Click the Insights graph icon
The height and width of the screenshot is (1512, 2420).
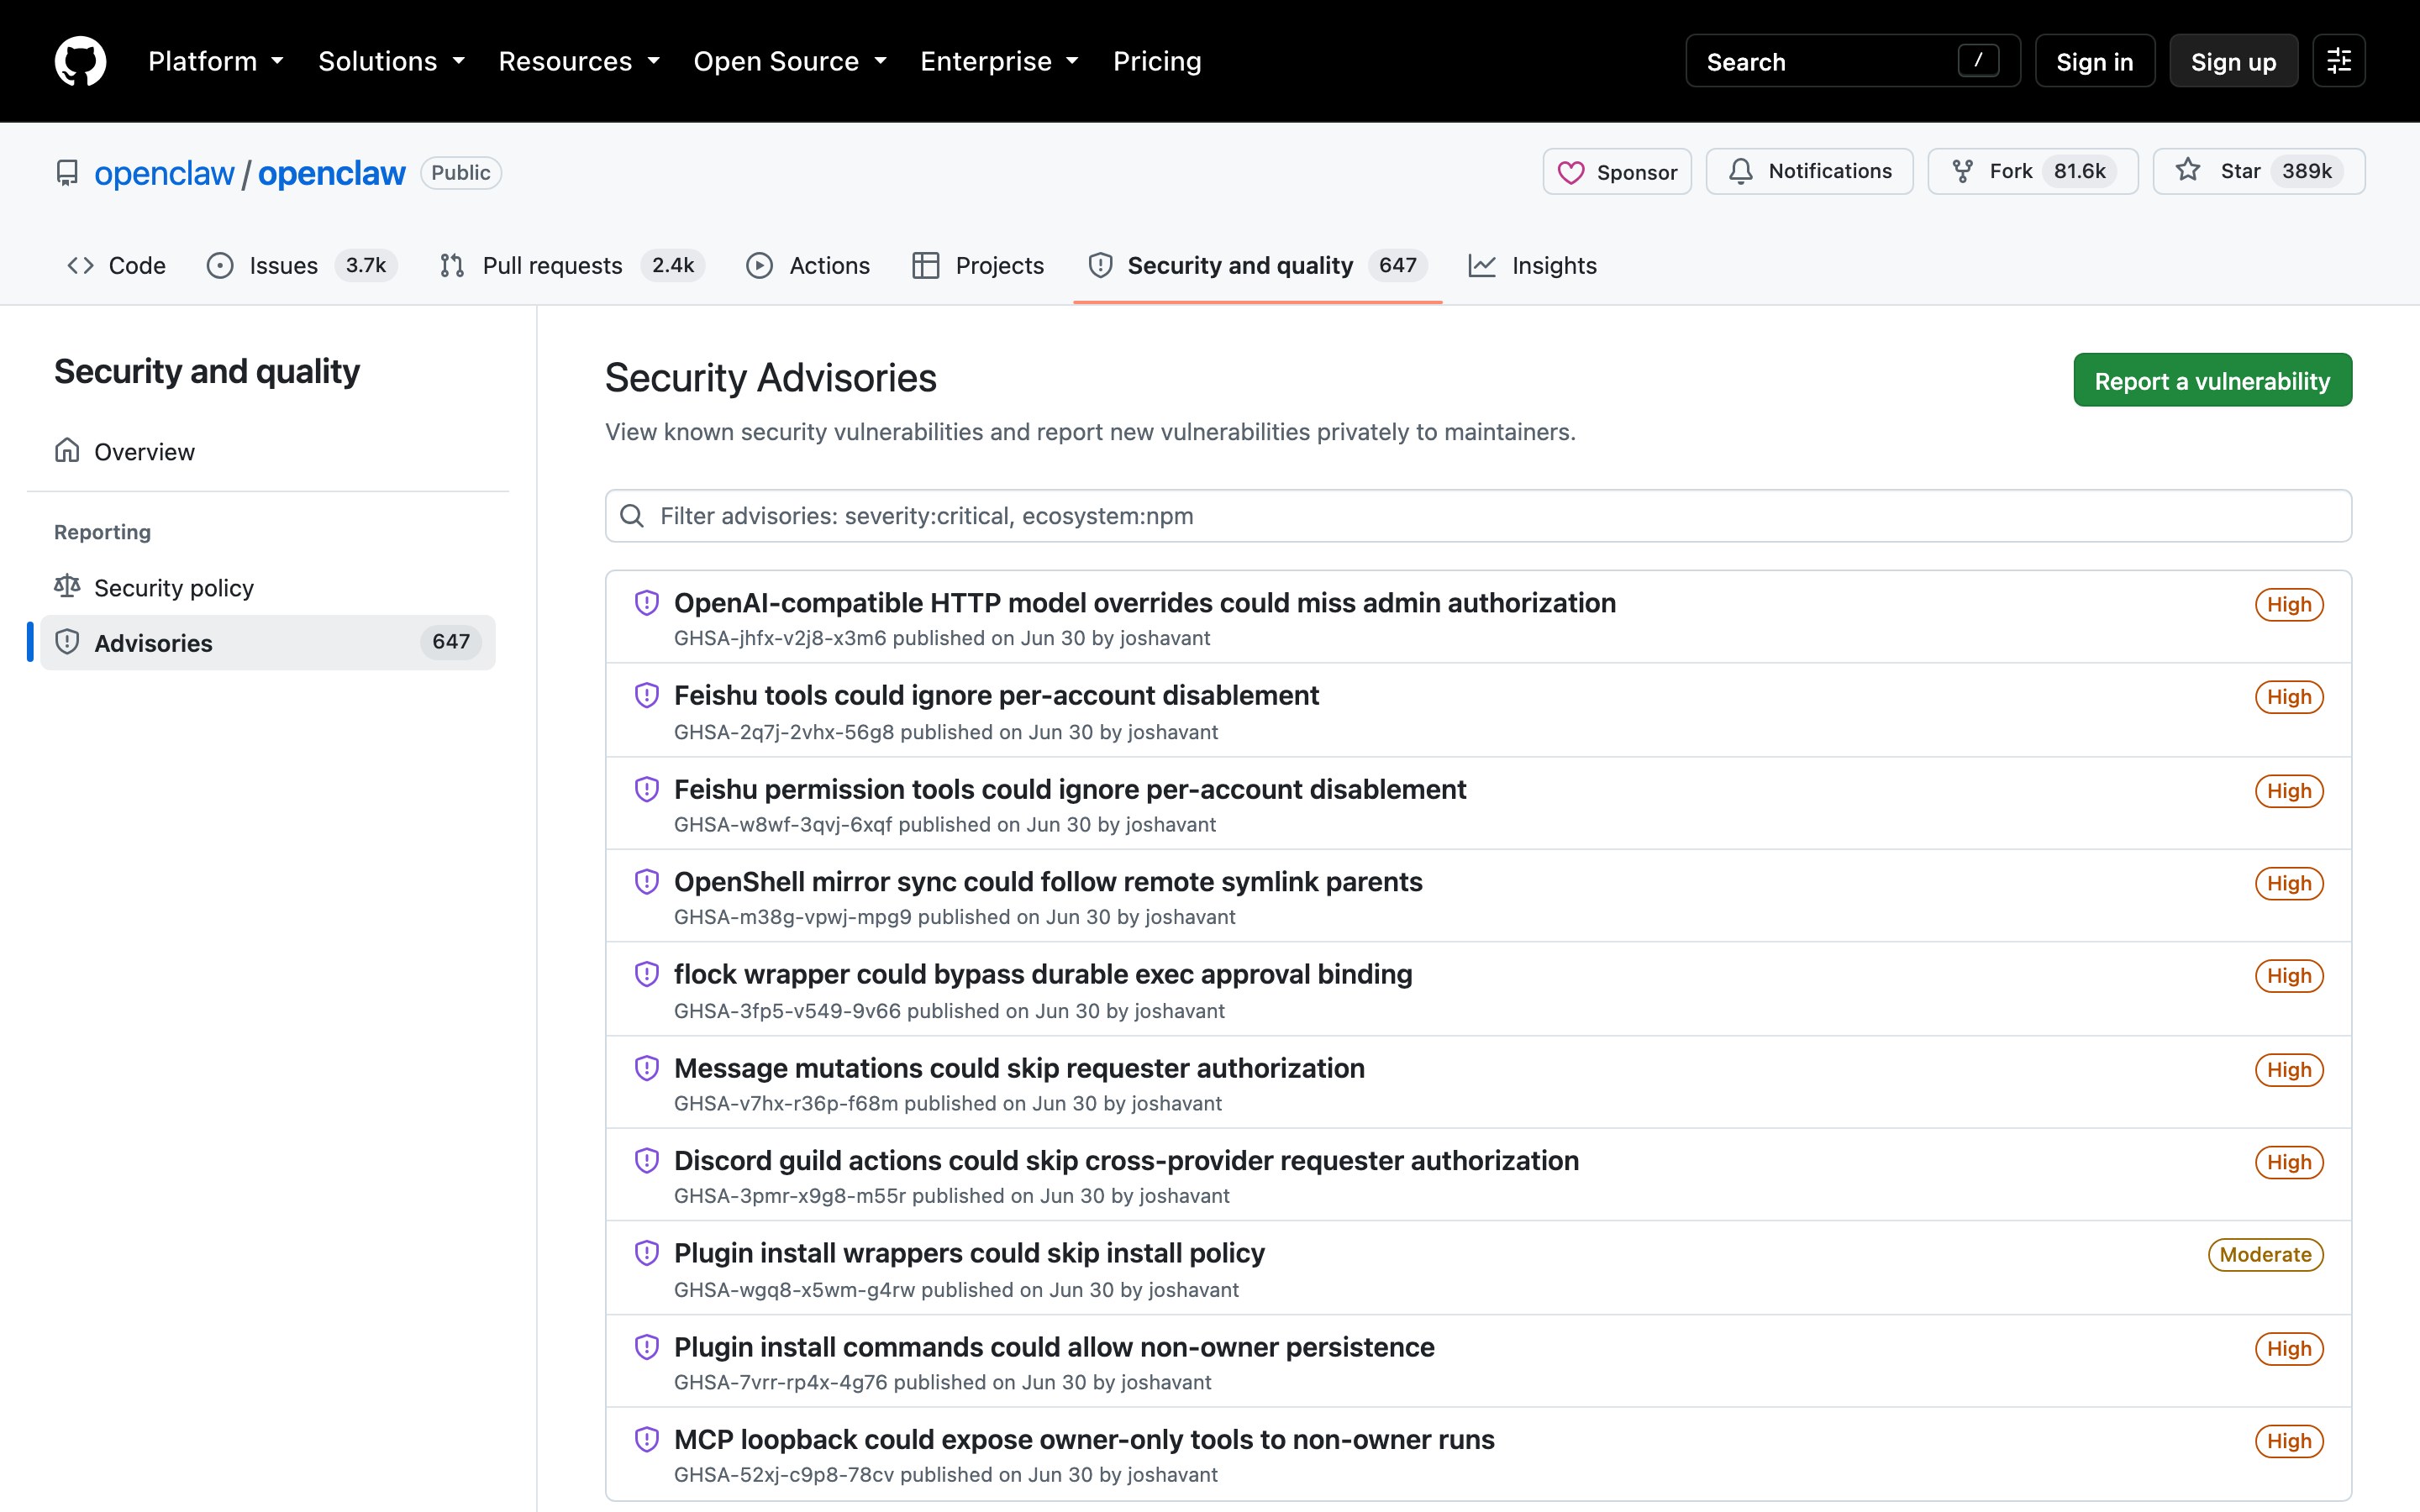coord(1482,265)
